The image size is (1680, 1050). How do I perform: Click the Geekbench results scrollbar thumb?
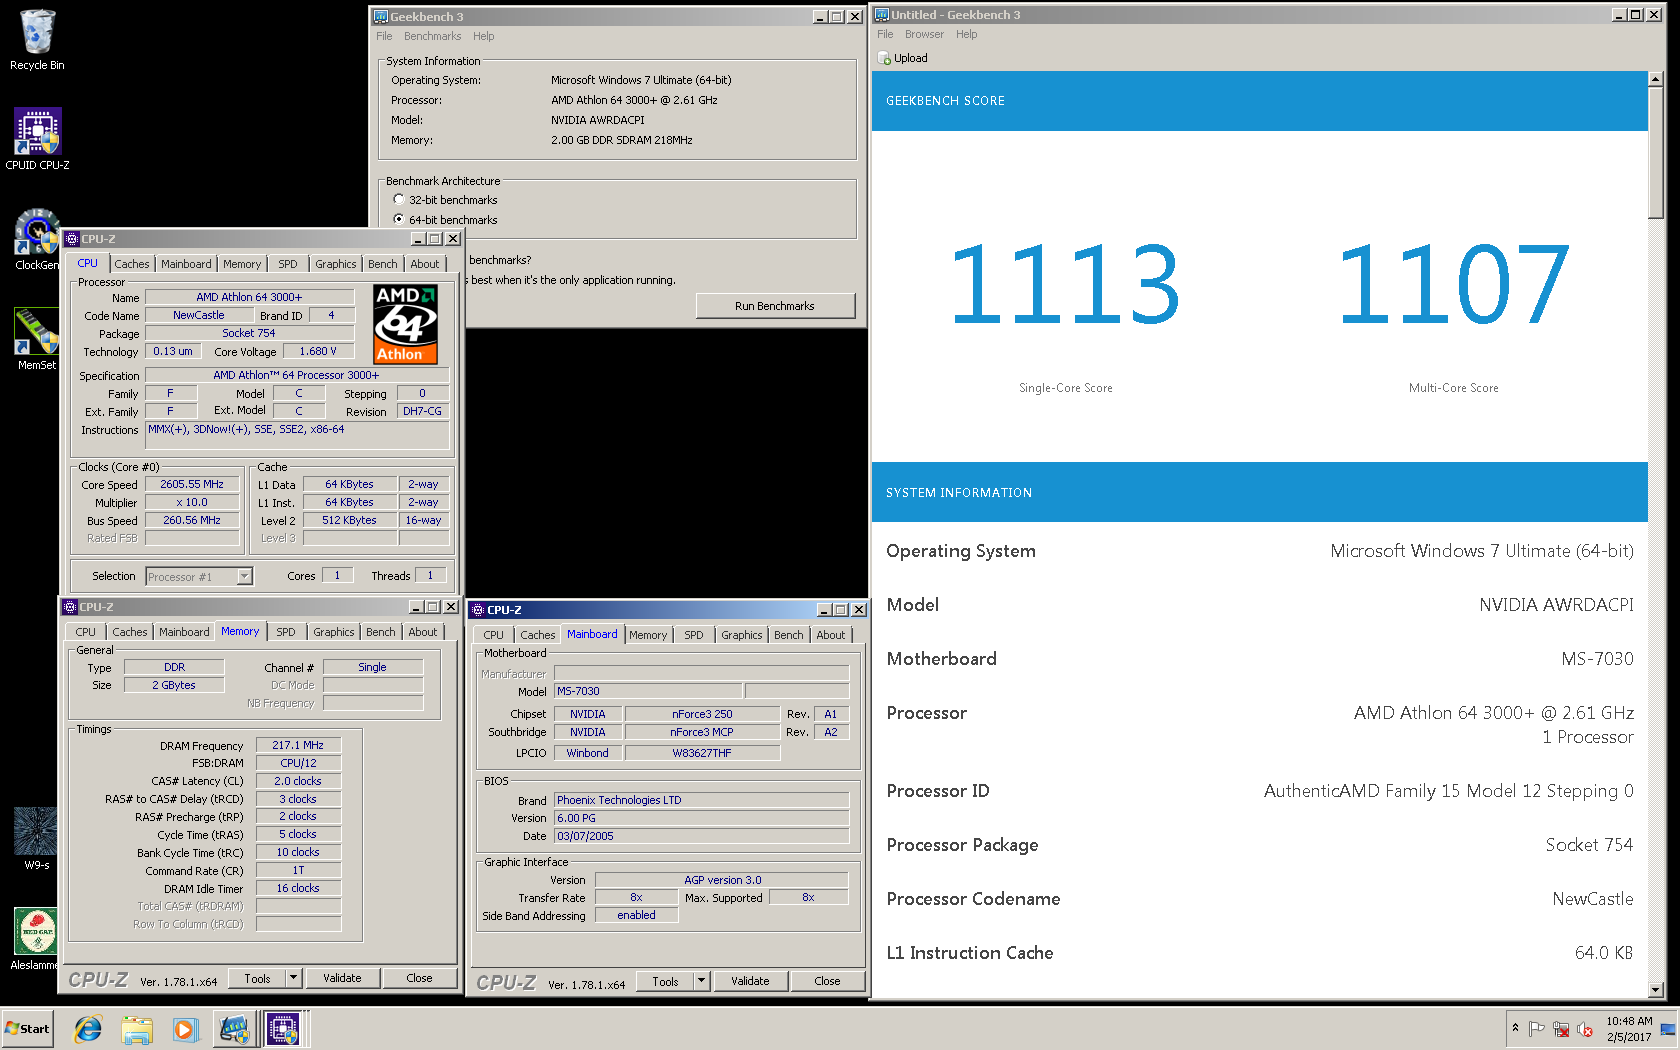coord(1656,152)
